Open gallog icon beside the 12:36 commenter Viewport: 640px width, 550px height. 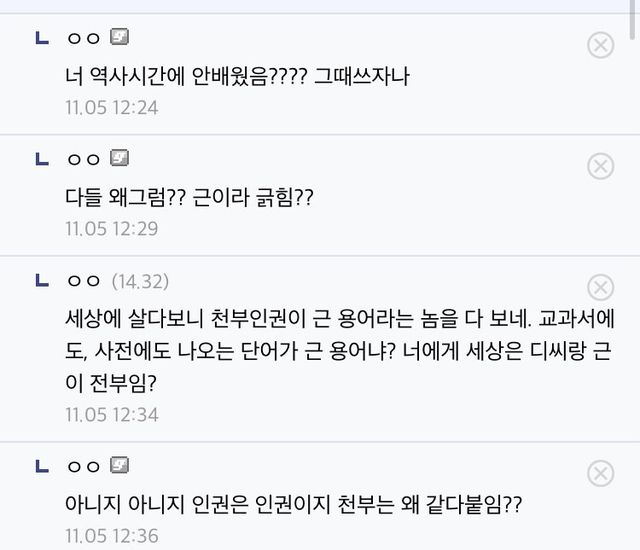click(x=119, y=466)
